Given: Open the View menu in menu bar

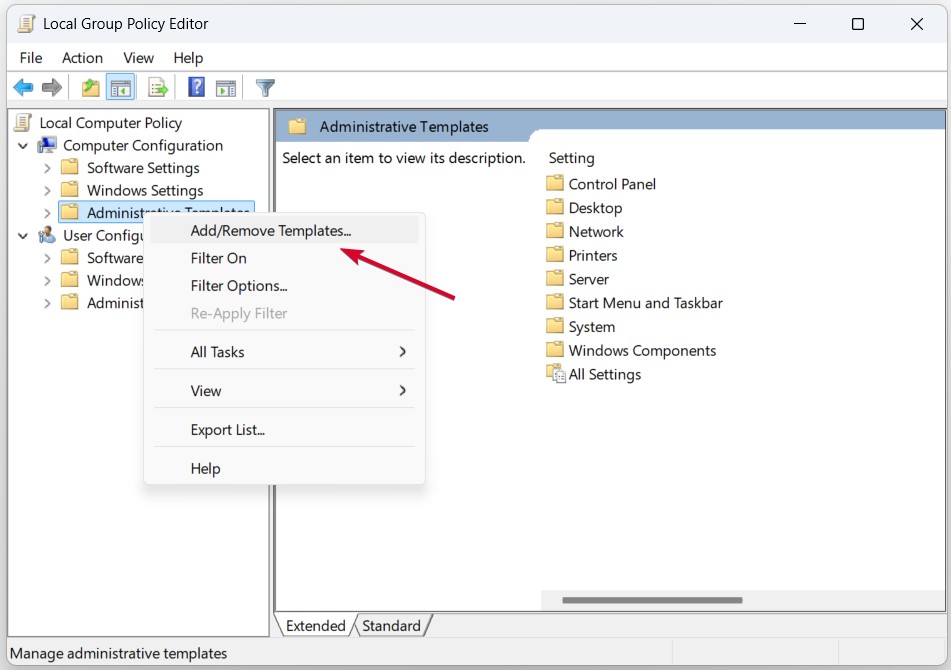Looking at the screenshot, I should point(138,58).
